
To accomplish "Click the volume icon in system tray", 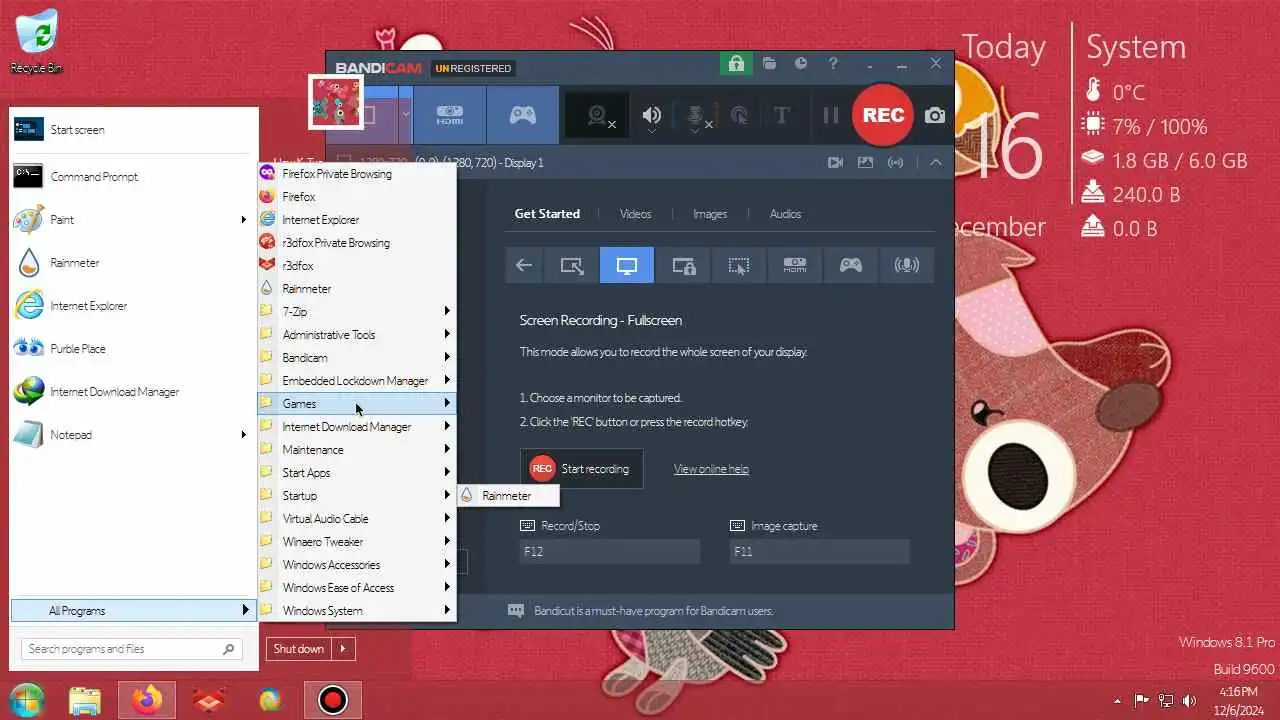I will tap(1189, 701).
